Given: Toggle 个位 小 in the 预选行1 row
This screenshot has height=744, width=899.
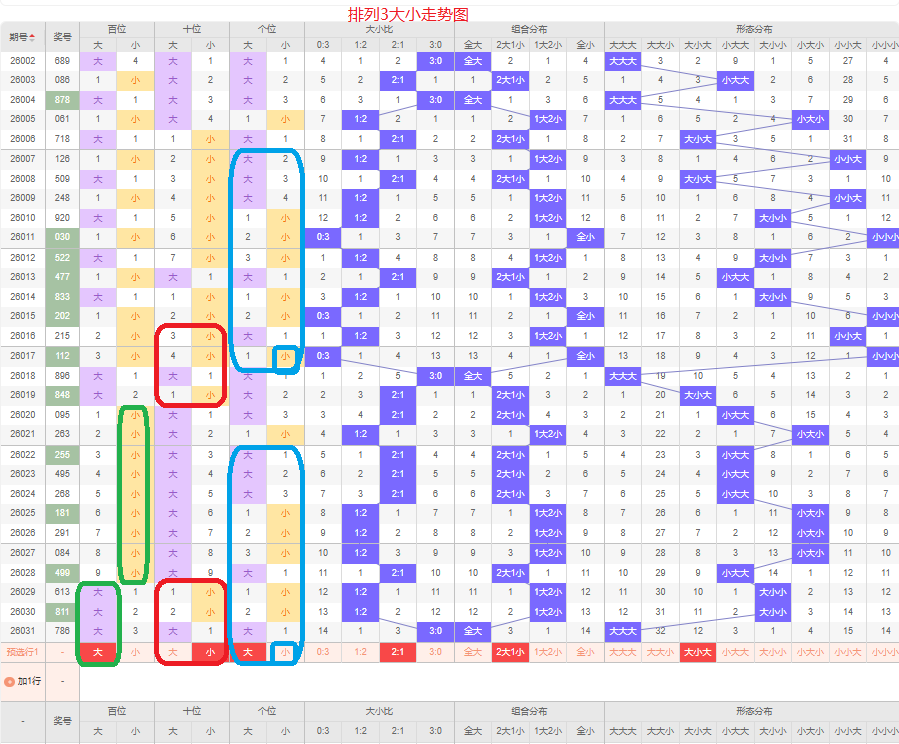Looking at the screenshot, I should click(285, 652).
